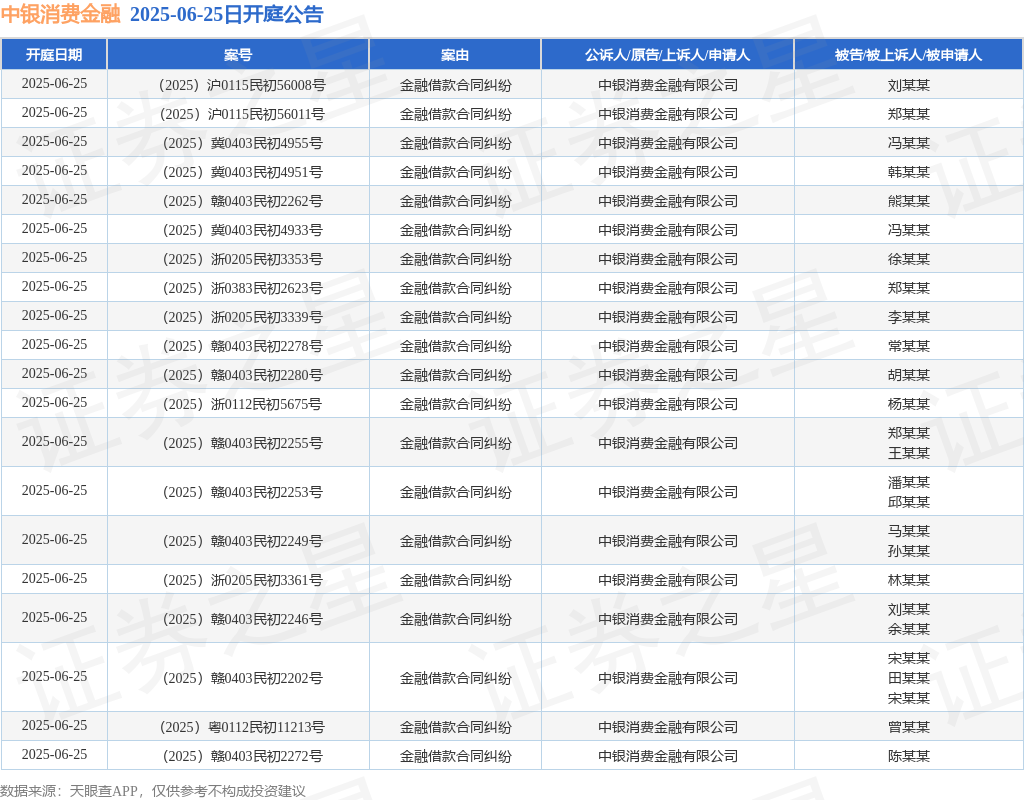The width and height of the screenshot is (1024, 800).
Task: Click case number (2025)赣0403民初2202号
Action: (x=242, y=678)
